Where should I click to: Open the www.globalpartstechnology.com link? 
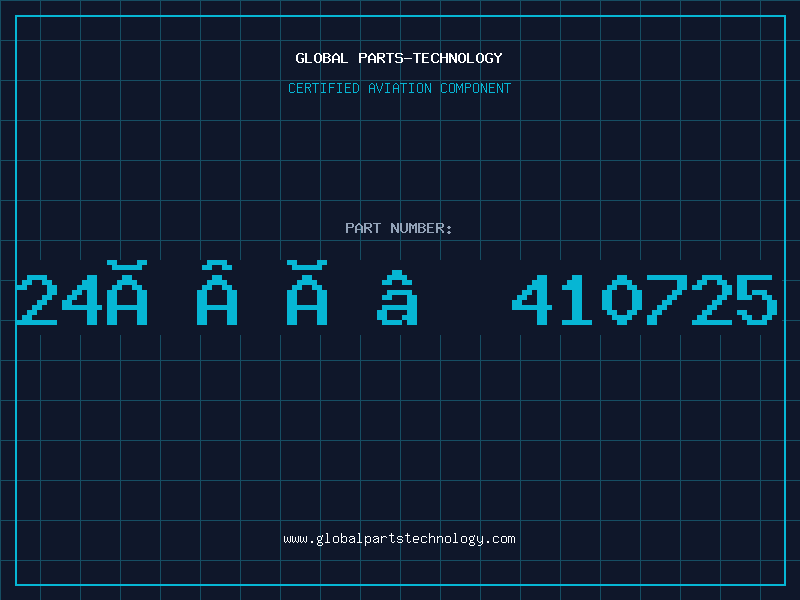pyautogui.click(x=399, y=539)
